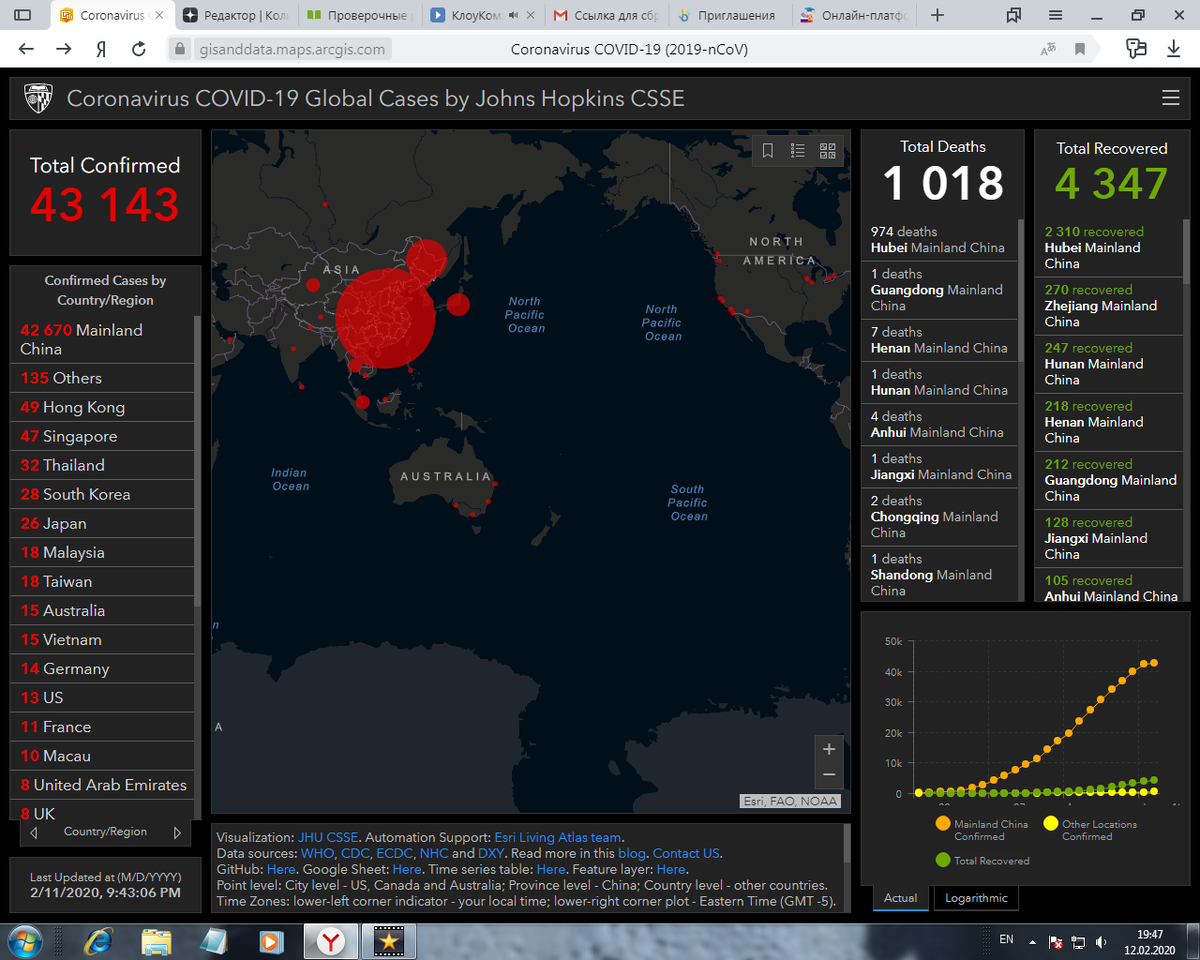The height and width of the screenshot is (960, 1200).
Task: Go forward with browser forward arrow
Action: pos(63,49)
